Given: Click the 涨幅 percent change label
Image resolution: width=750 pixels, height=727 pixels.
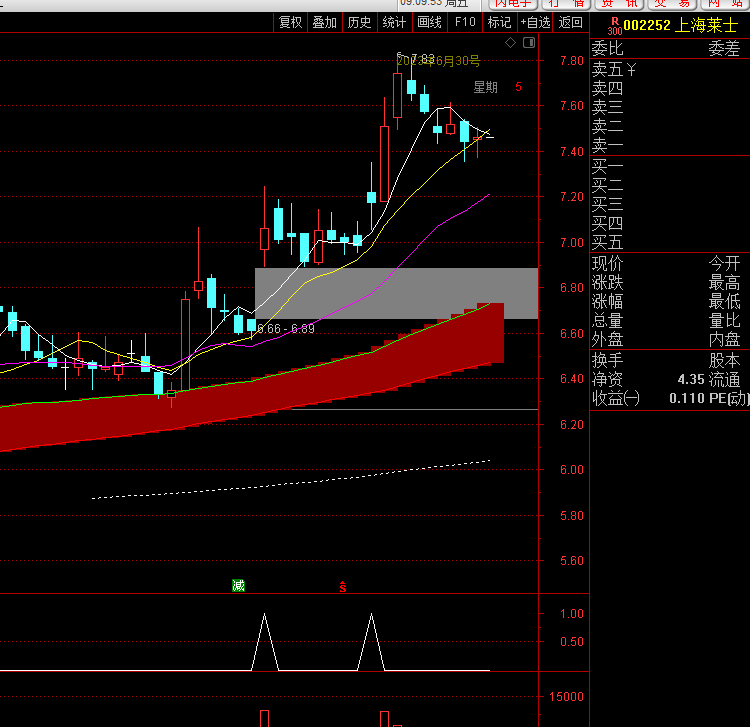Looking at the screenshot, I should [x=607, y=302].
